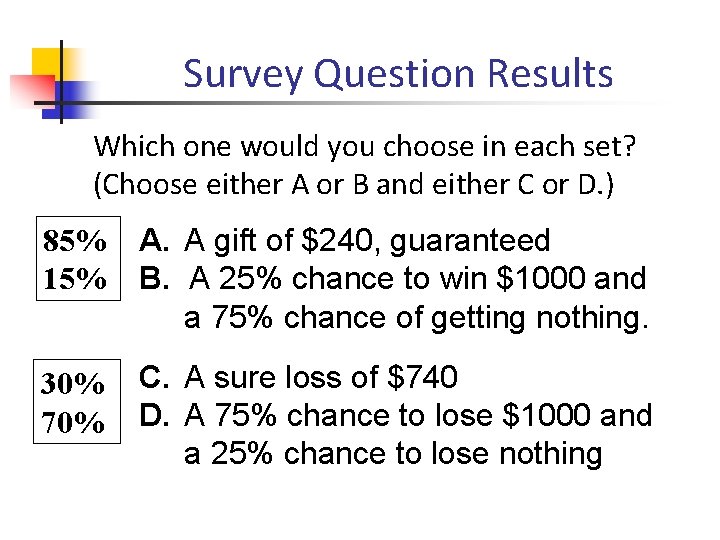Click the Survey Question Results title
Image resolution: width=720 pixels, height=540 pixels.
pos(398,74)
